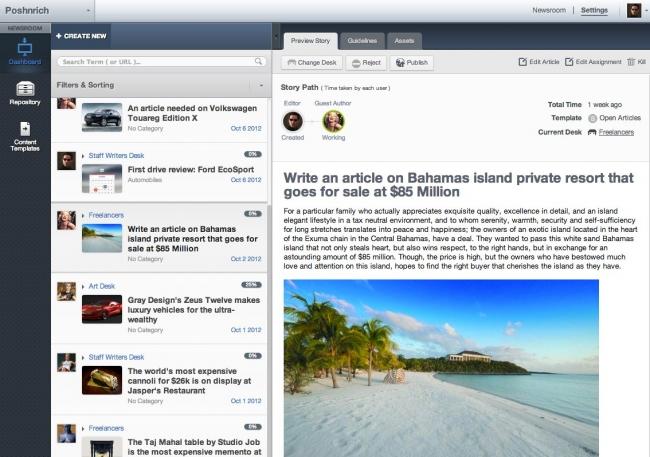
Task: Switch to the Preview Story tab
Action: [310, 41]
